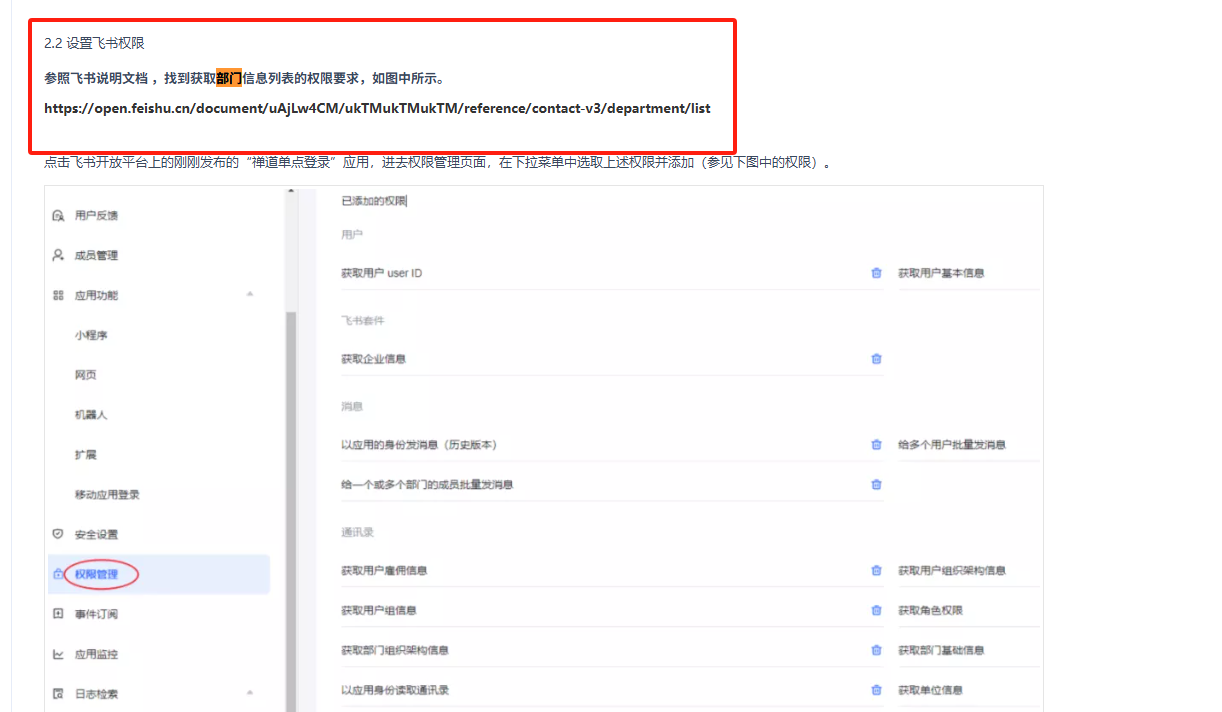Screen dimensions: 1222x712
Task: Click the 获取用户雇佣信息 text
Action: 384,571
